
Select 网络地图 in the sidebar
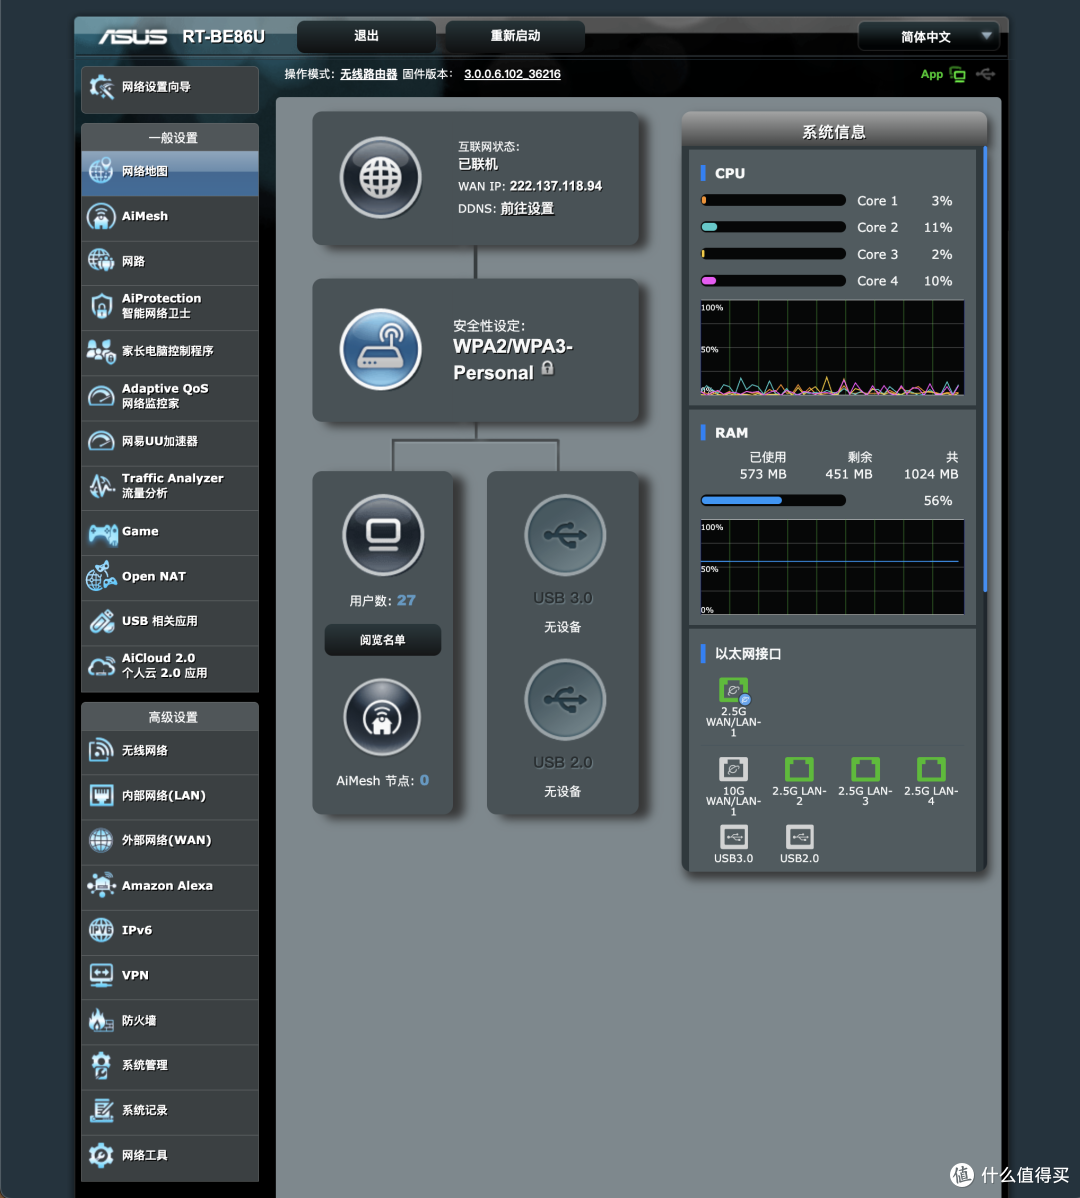point(170,172)
